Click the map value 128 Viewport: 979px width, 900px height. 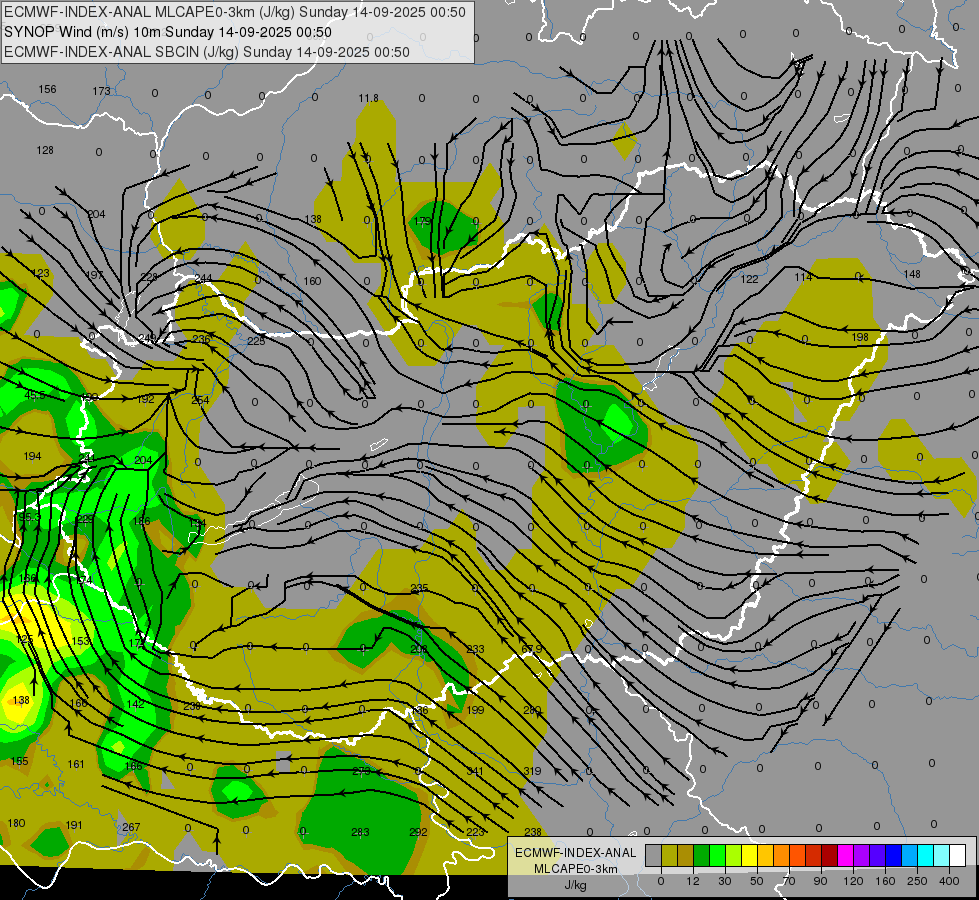click(x=45, y=150)
